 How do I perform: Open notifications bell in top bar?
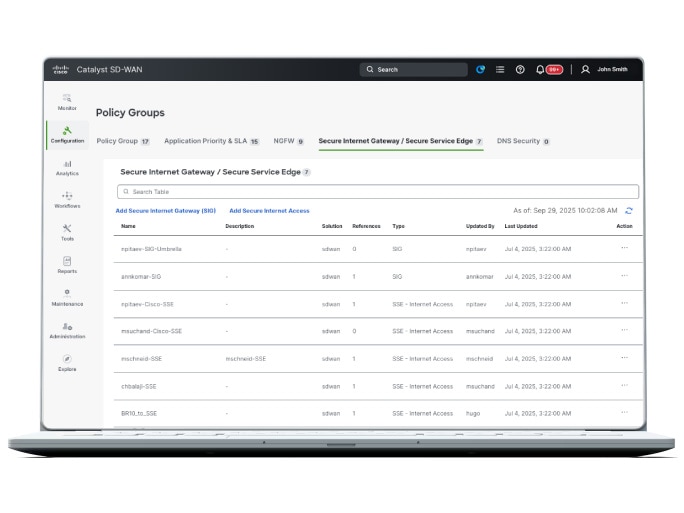click(541, 70)
